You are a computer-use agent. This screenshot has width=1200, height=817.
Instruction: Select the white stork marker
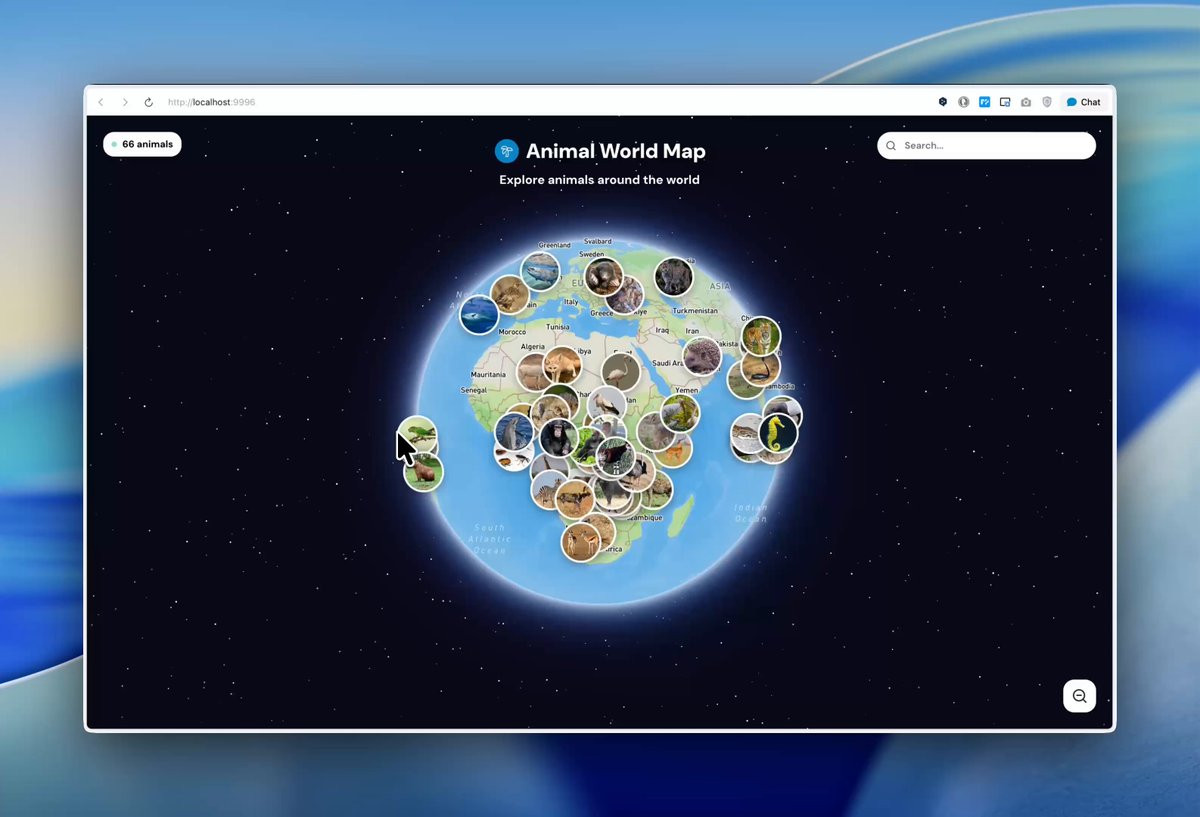[606, 405]
